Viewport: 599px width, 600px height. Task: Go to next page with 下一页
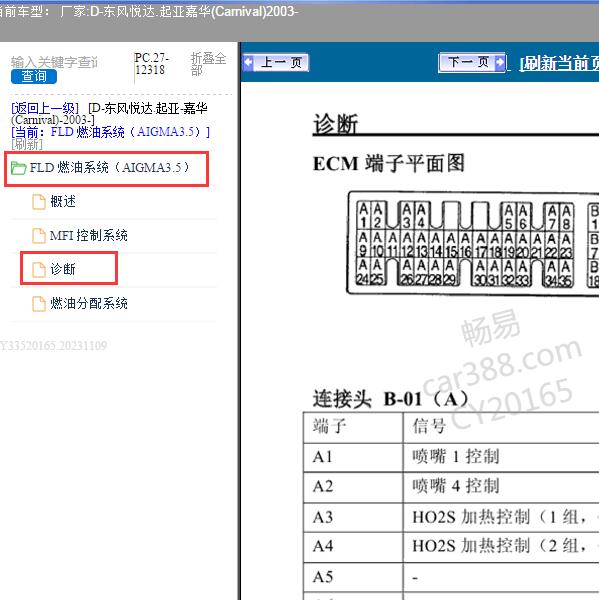(472, 62)
